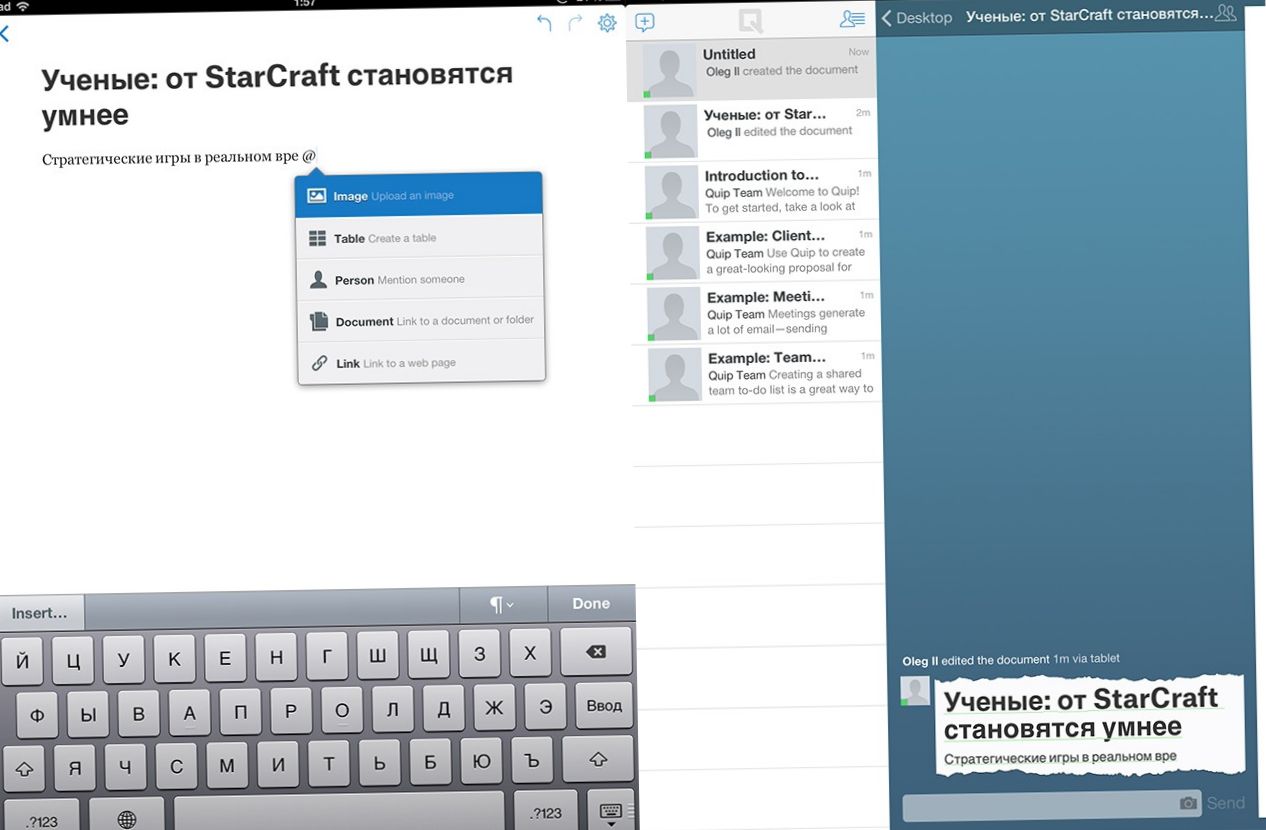Screen dimensions: 1266x830
Task: Choose Document link from the insert menu
Action: point(421,320)
